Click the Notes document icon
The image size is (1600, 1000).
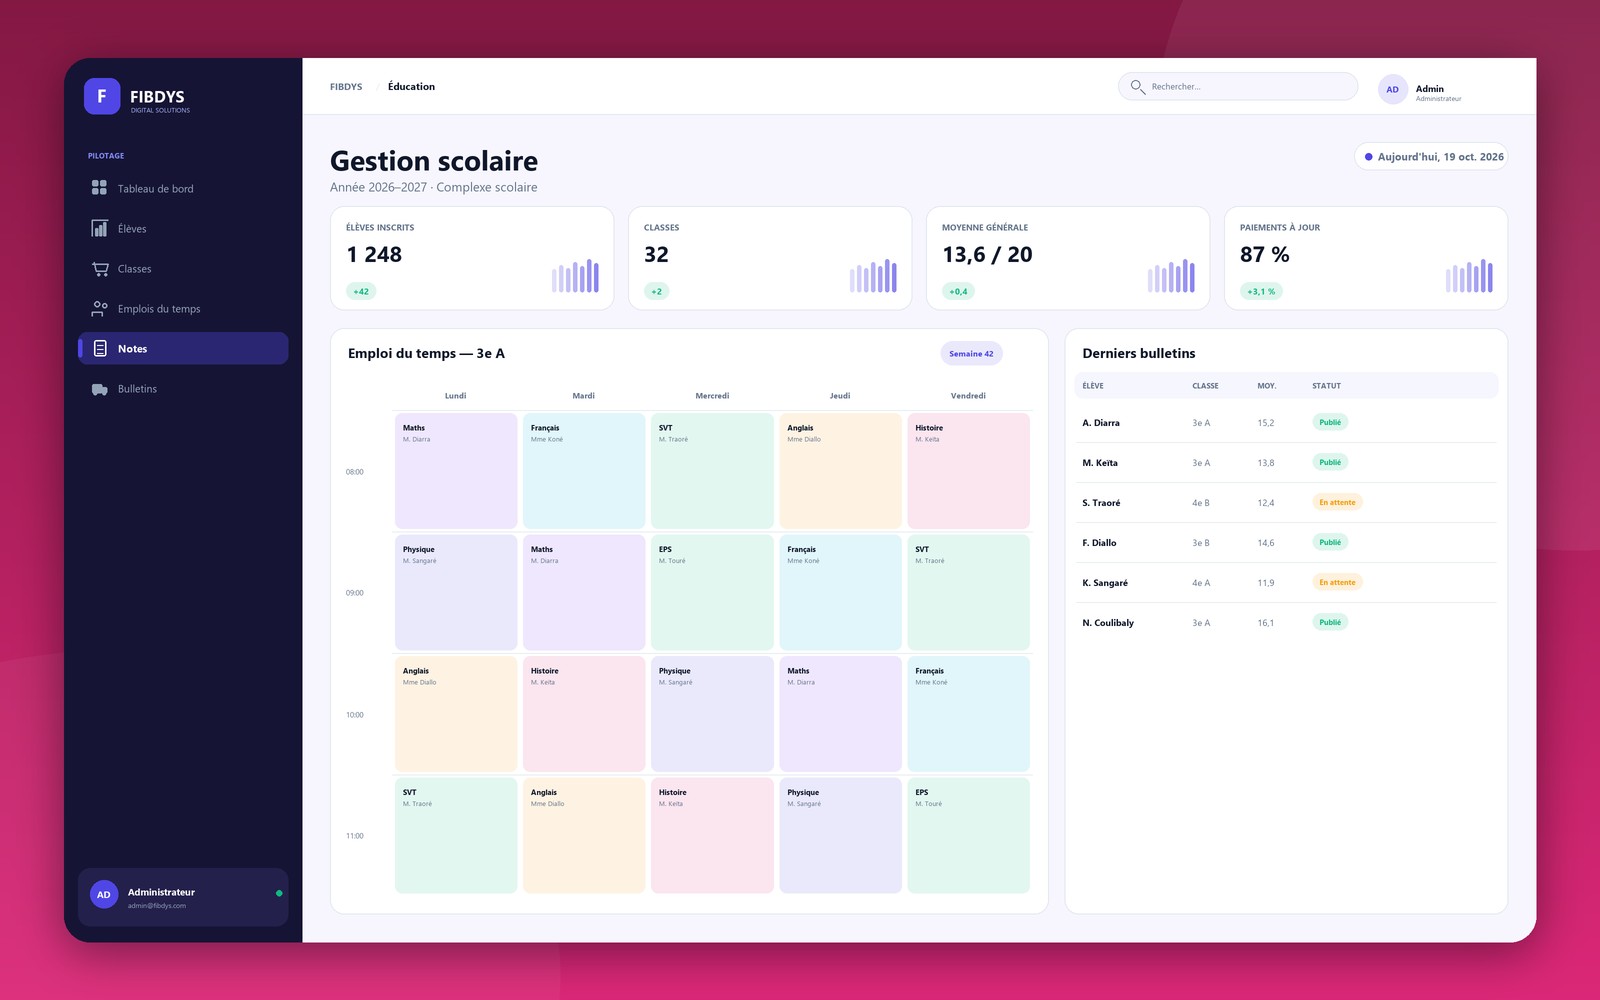(x=99, y=348)
